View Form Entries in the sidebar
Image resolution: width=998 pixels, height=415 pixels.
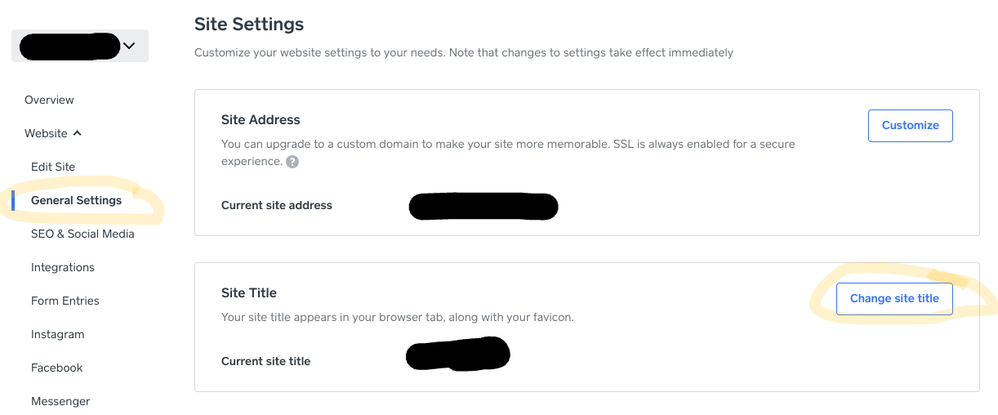pos(65,301)
